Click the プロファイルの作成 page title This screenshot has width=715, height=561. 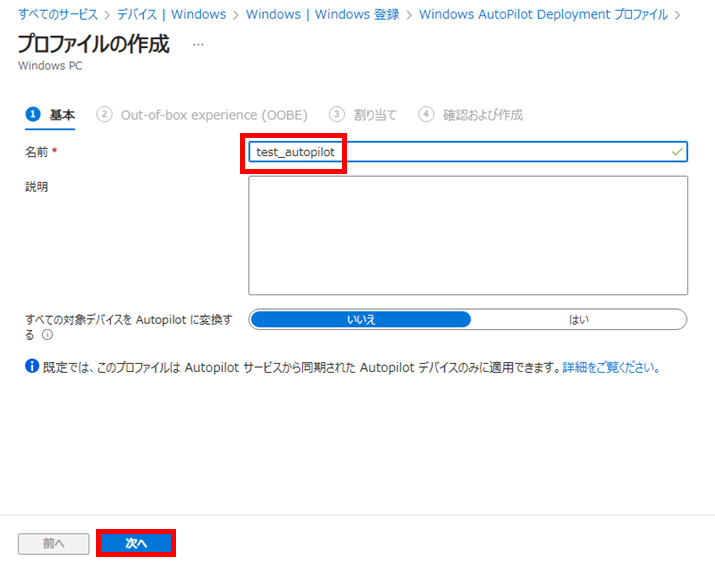[x=93, y=44]
